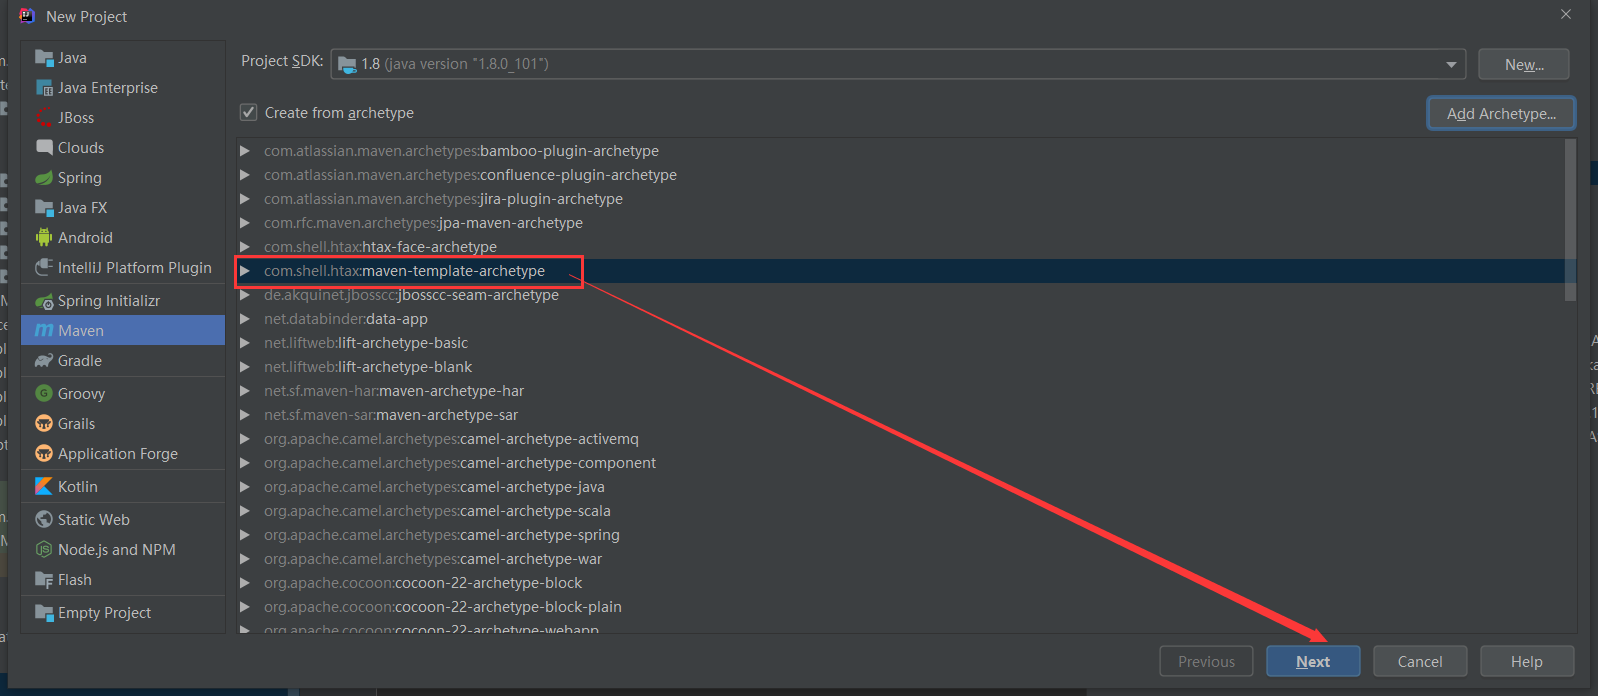Expand the maven-template-archetype node
Image resolution: width=1598 pixels, height=696 pixels.
245,271
